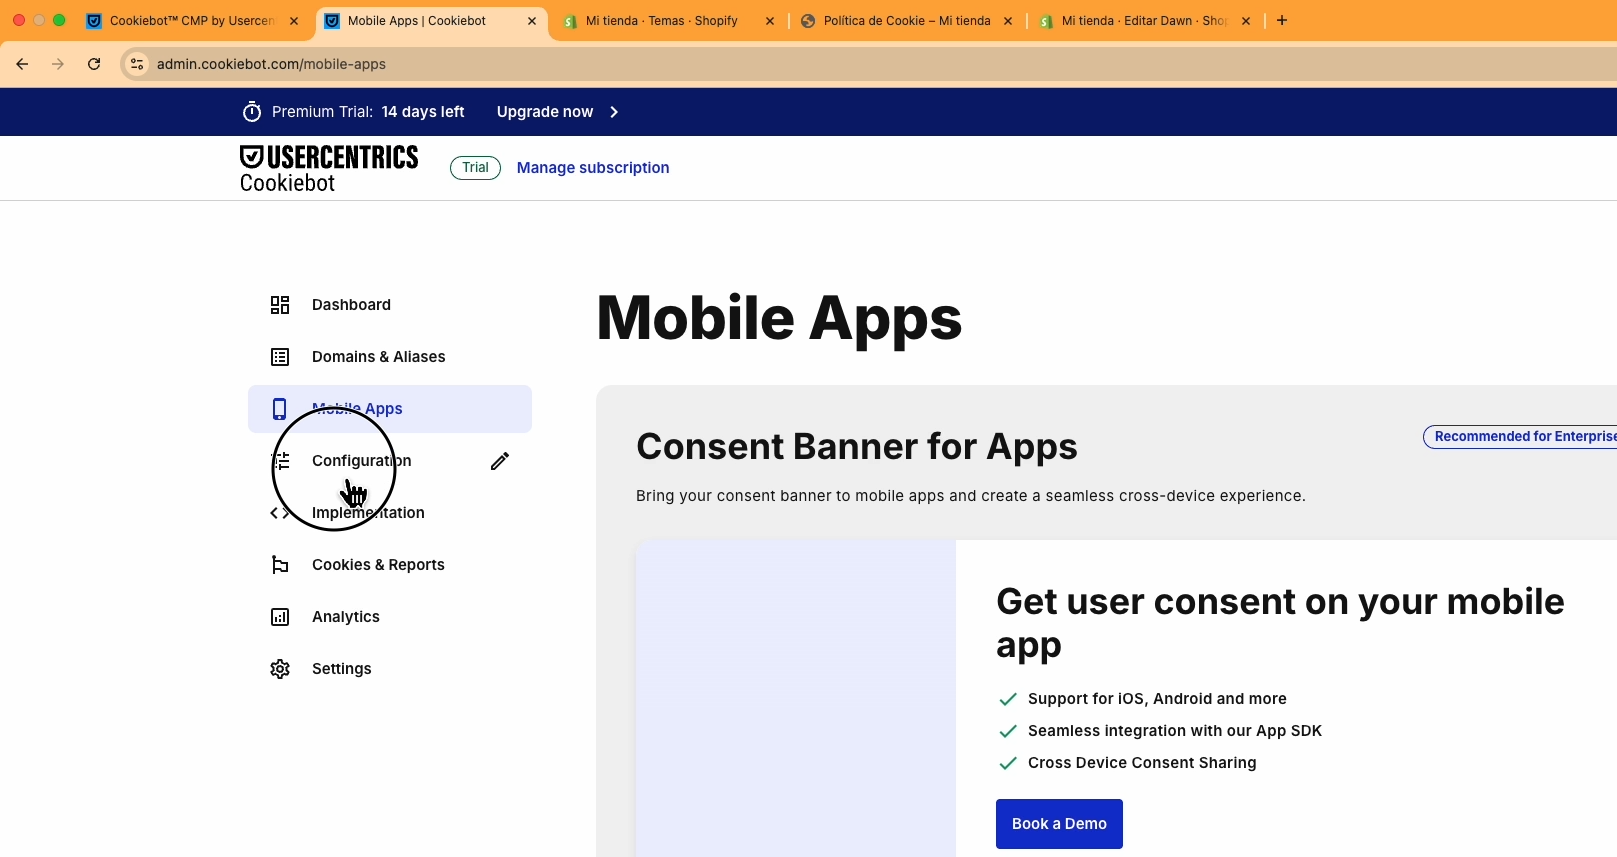Open the Manage subscription link
Viewport: 1617px width, 857px height.
pyautogui.click(x=593, y=168)
